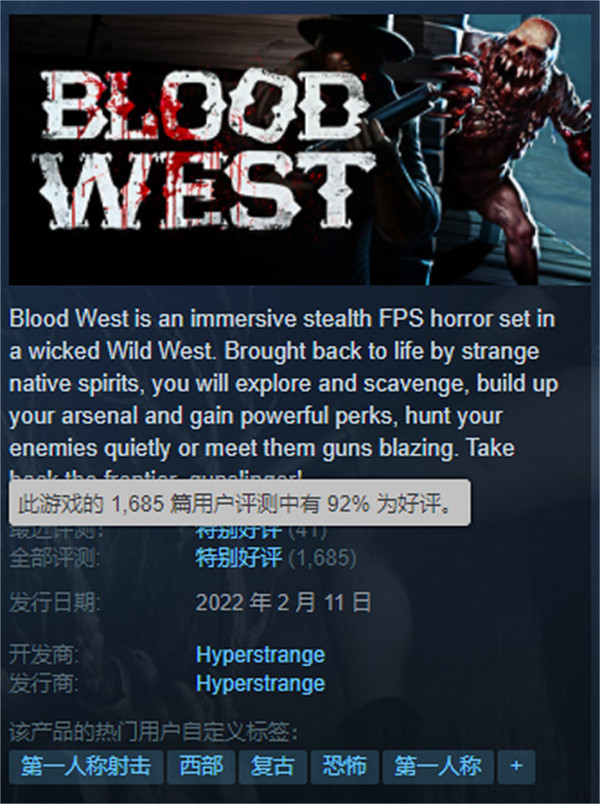
Task: Choose the 复古 tag
Action: [273, 766]
